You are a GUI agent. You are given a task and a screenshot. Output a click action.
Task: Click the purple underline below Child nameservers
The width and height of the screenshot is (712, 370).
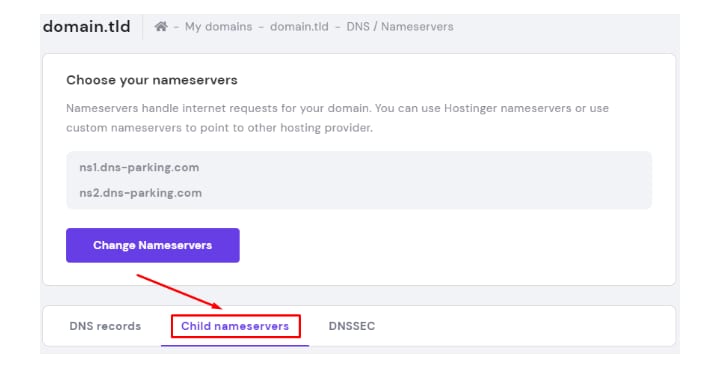point(235,345)
